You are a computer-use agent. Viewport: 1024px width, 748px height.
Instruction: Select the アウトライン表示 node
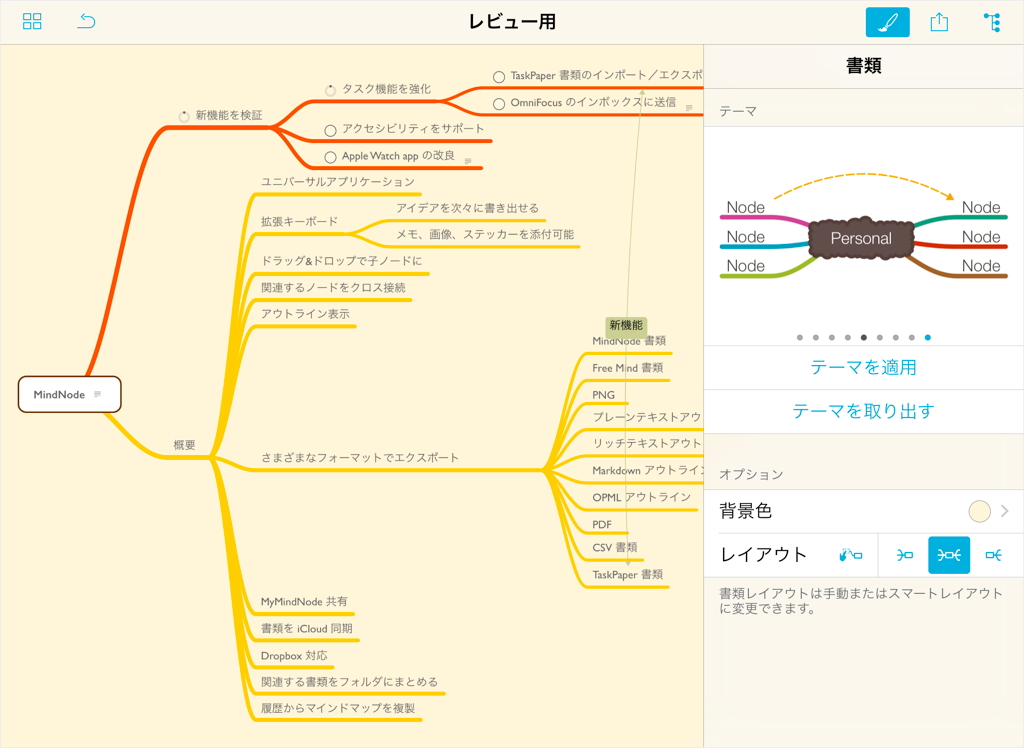pos(305,314)
